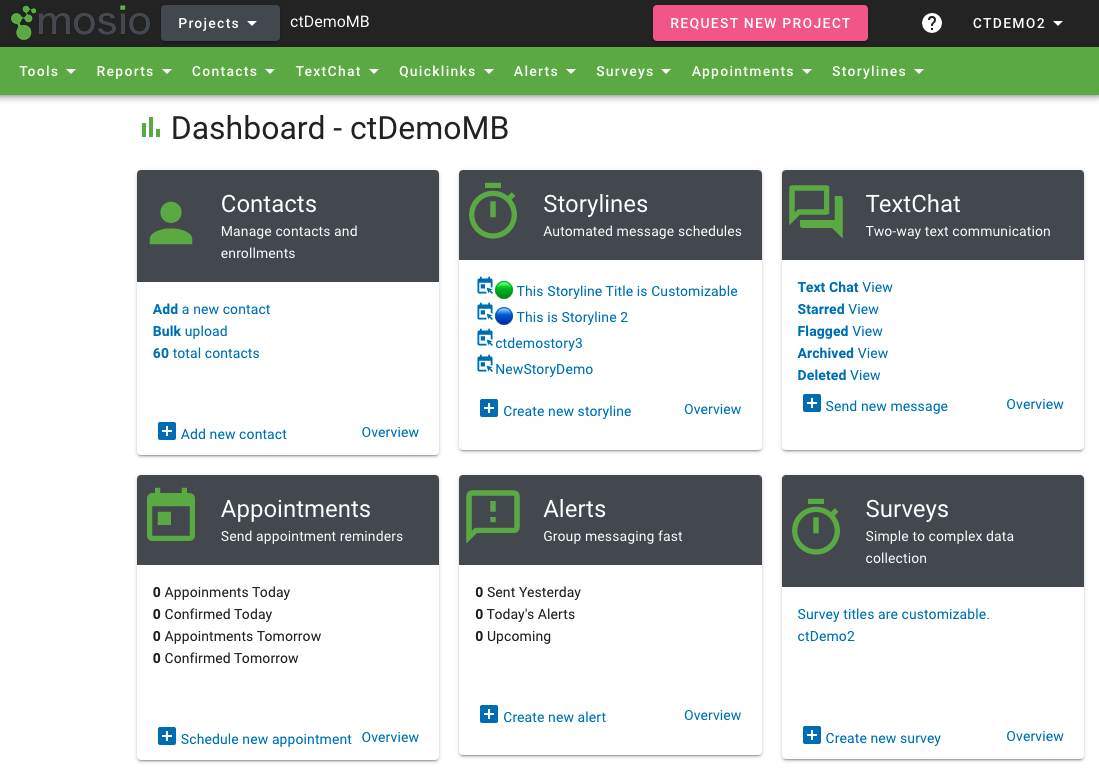Open the Tools dropdown menu
The width and height of the screenshot is (1099, 771).
[48, 71]
